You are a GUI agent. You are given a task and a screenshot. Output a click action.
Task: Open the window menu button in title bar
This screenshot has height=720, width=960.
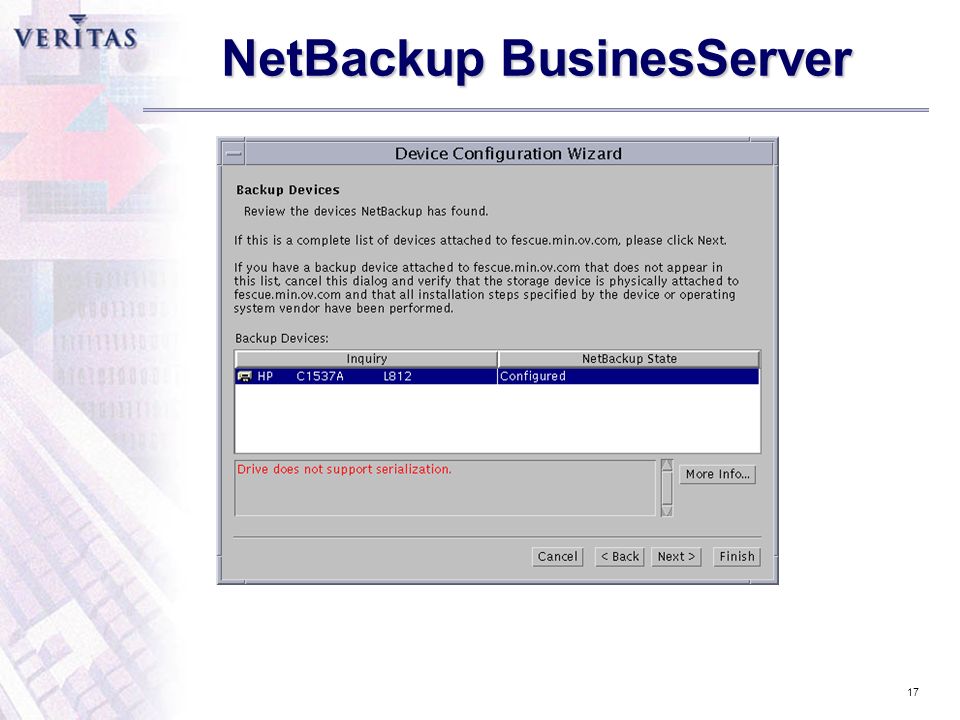pyautogui.click(x=234, y=154)
